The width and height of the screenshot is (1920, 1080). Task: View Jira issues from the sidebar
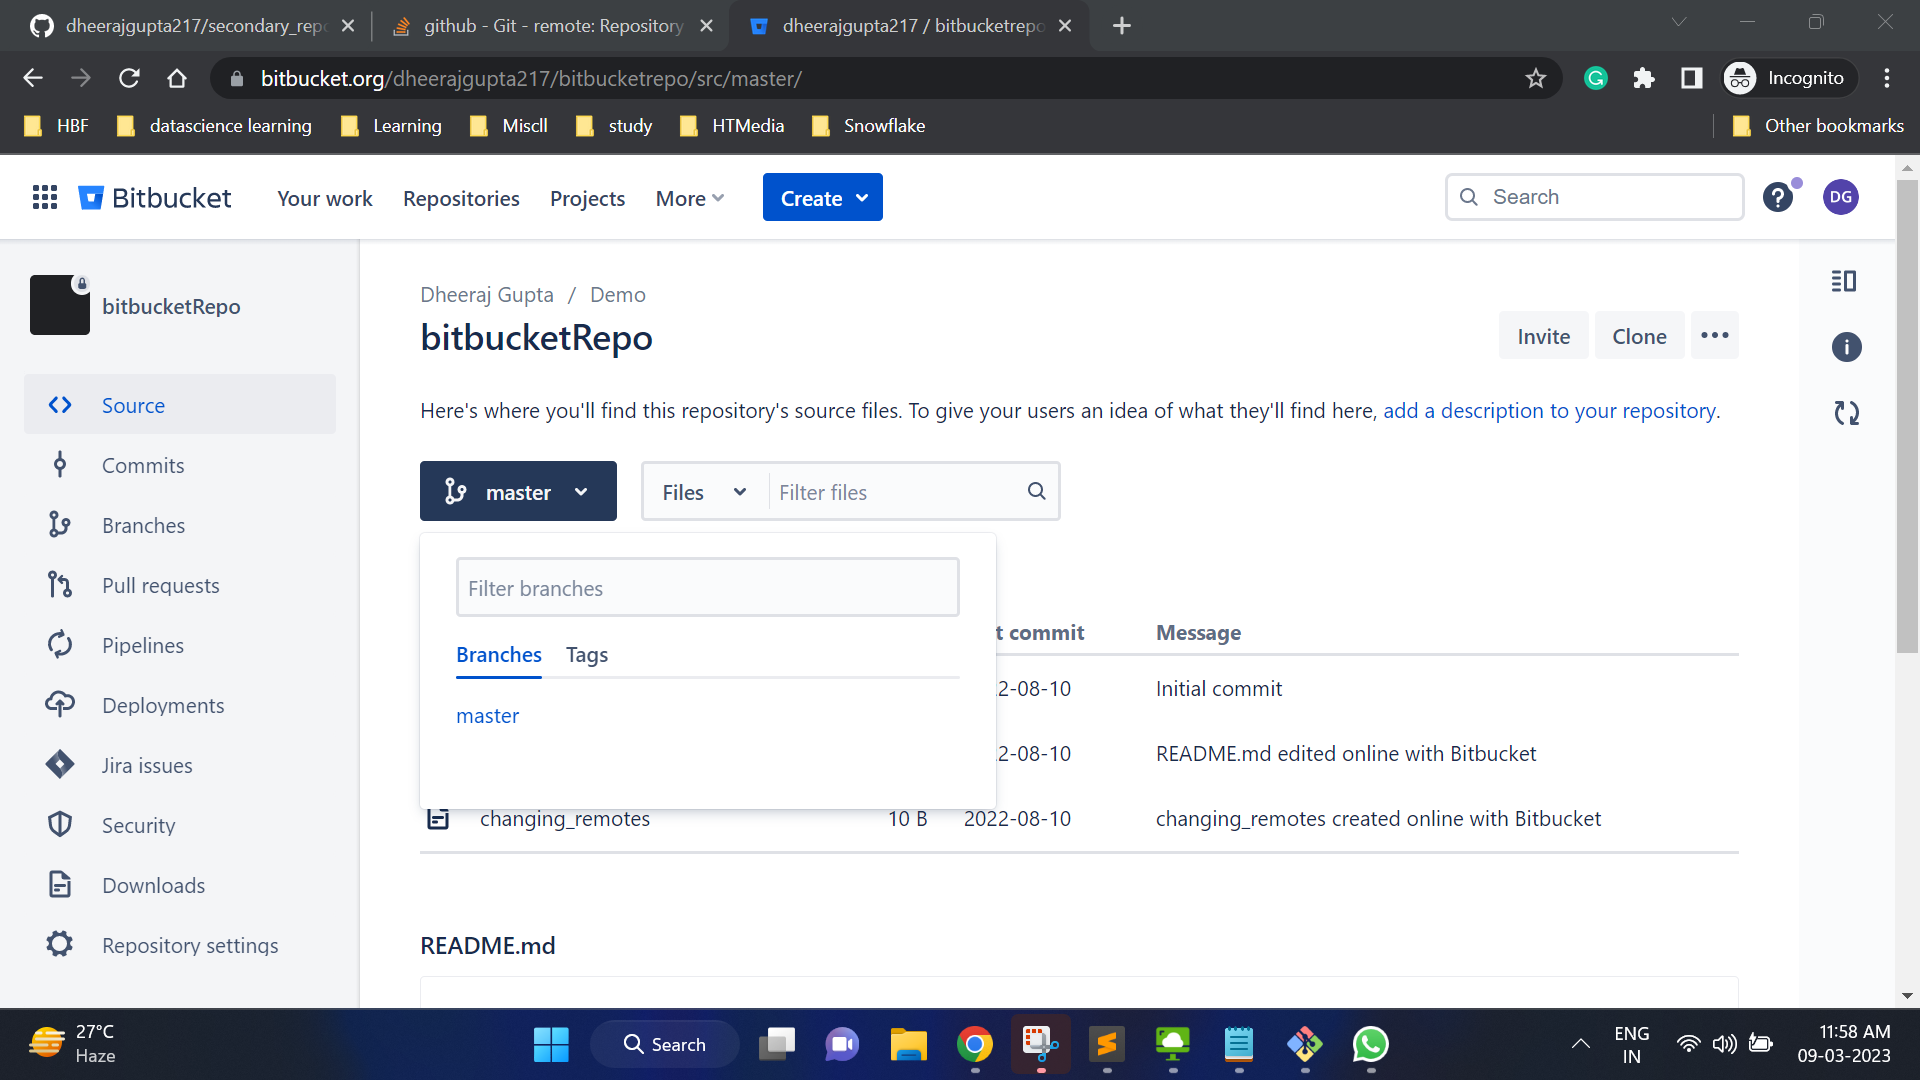(147, 765)
